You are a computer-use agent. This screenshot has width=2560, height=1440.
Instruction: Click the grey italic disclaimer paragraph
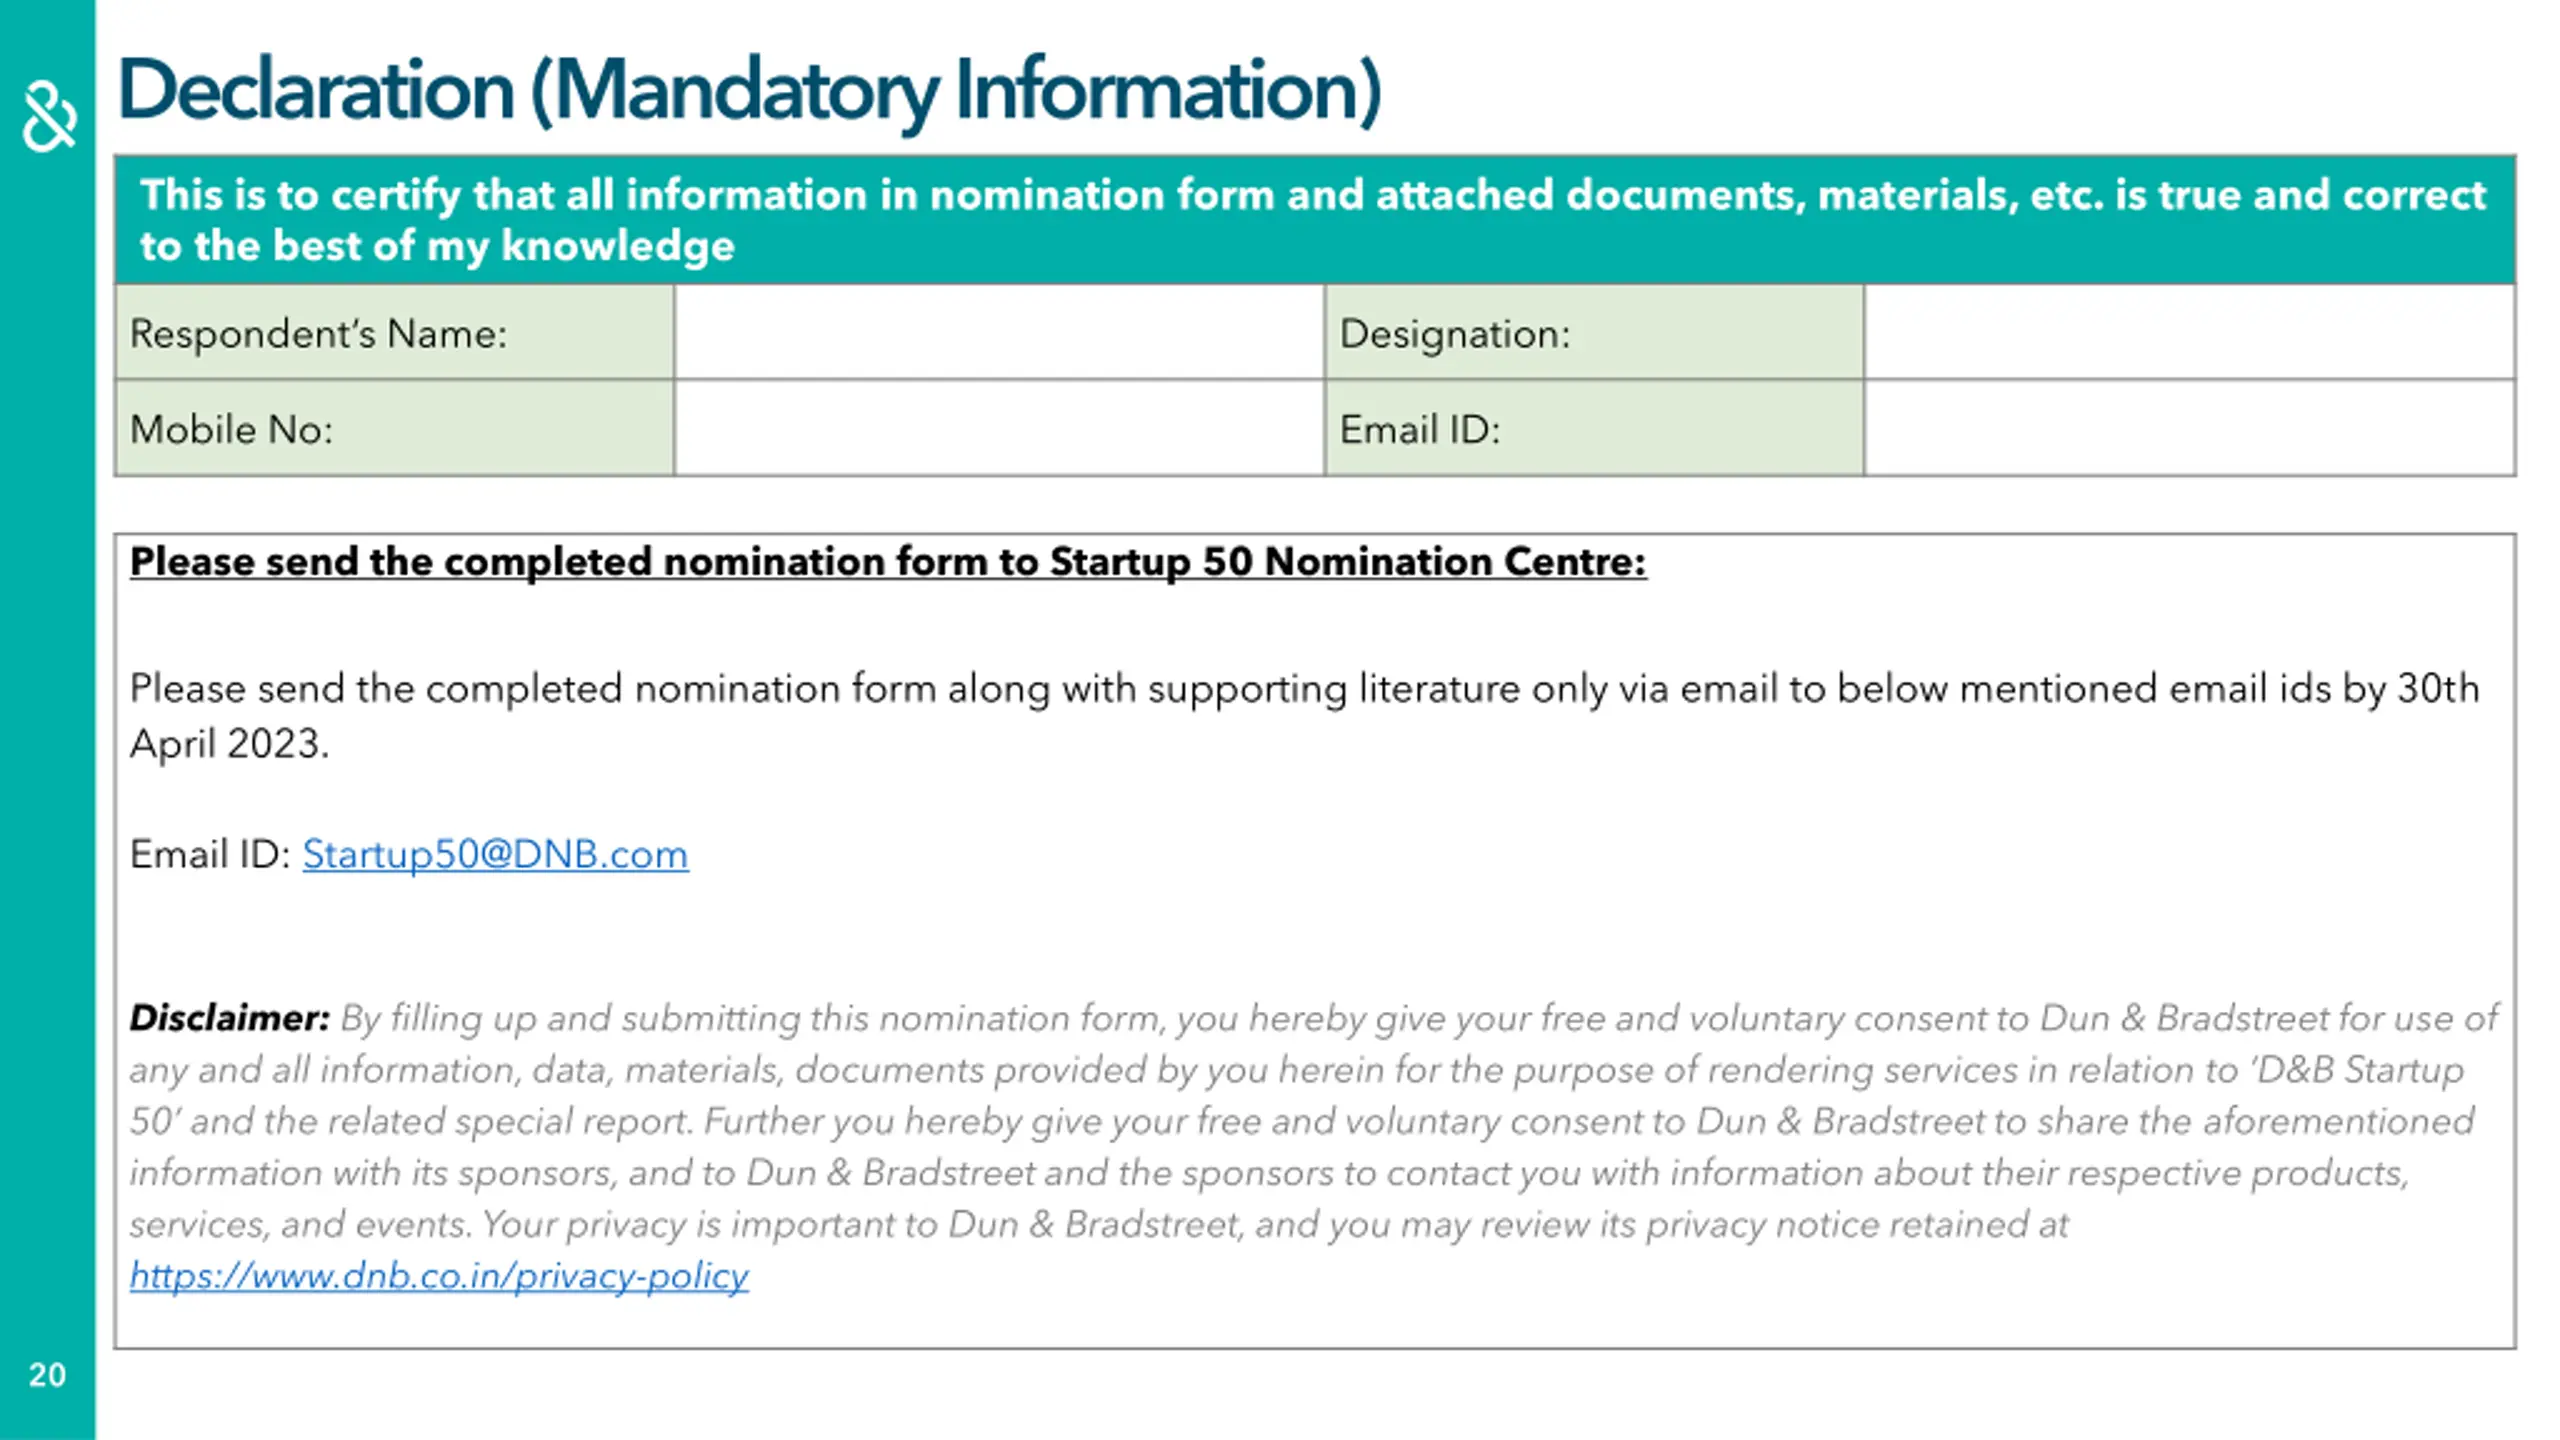(1300, 1122)
